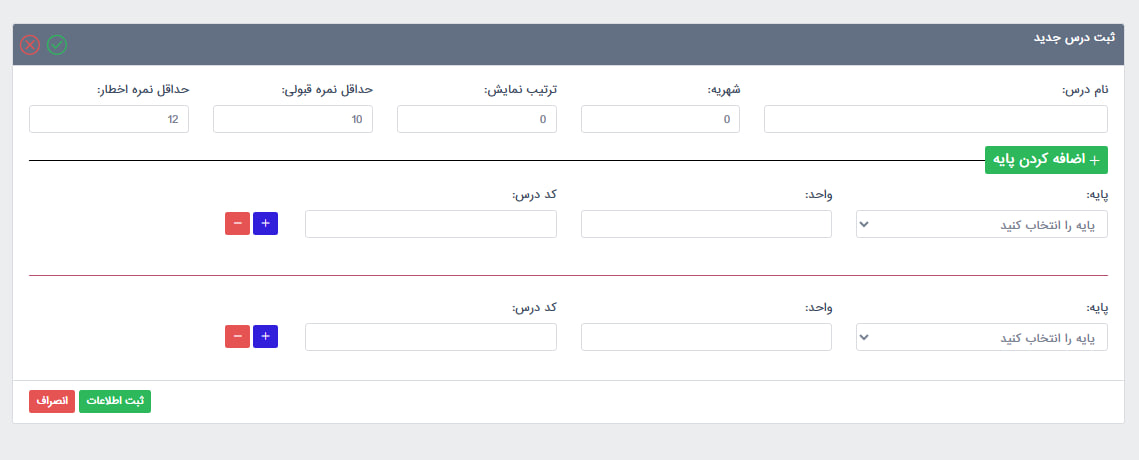Click the red X icon in header
The height and width of the screenshot is (460, 1139).
coord(30,45)
